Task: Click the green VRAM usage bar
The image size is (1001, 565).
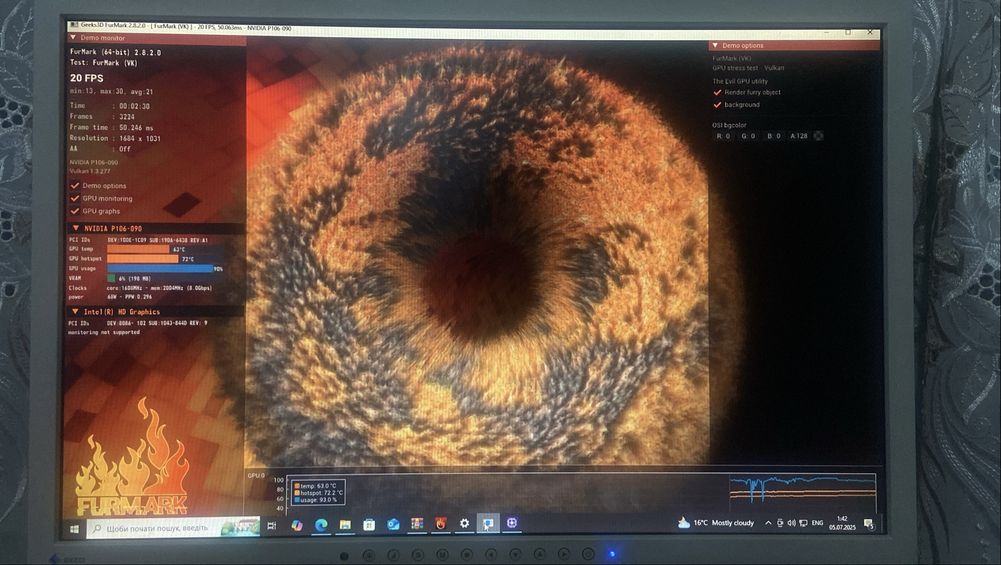Action: (111, 278)
